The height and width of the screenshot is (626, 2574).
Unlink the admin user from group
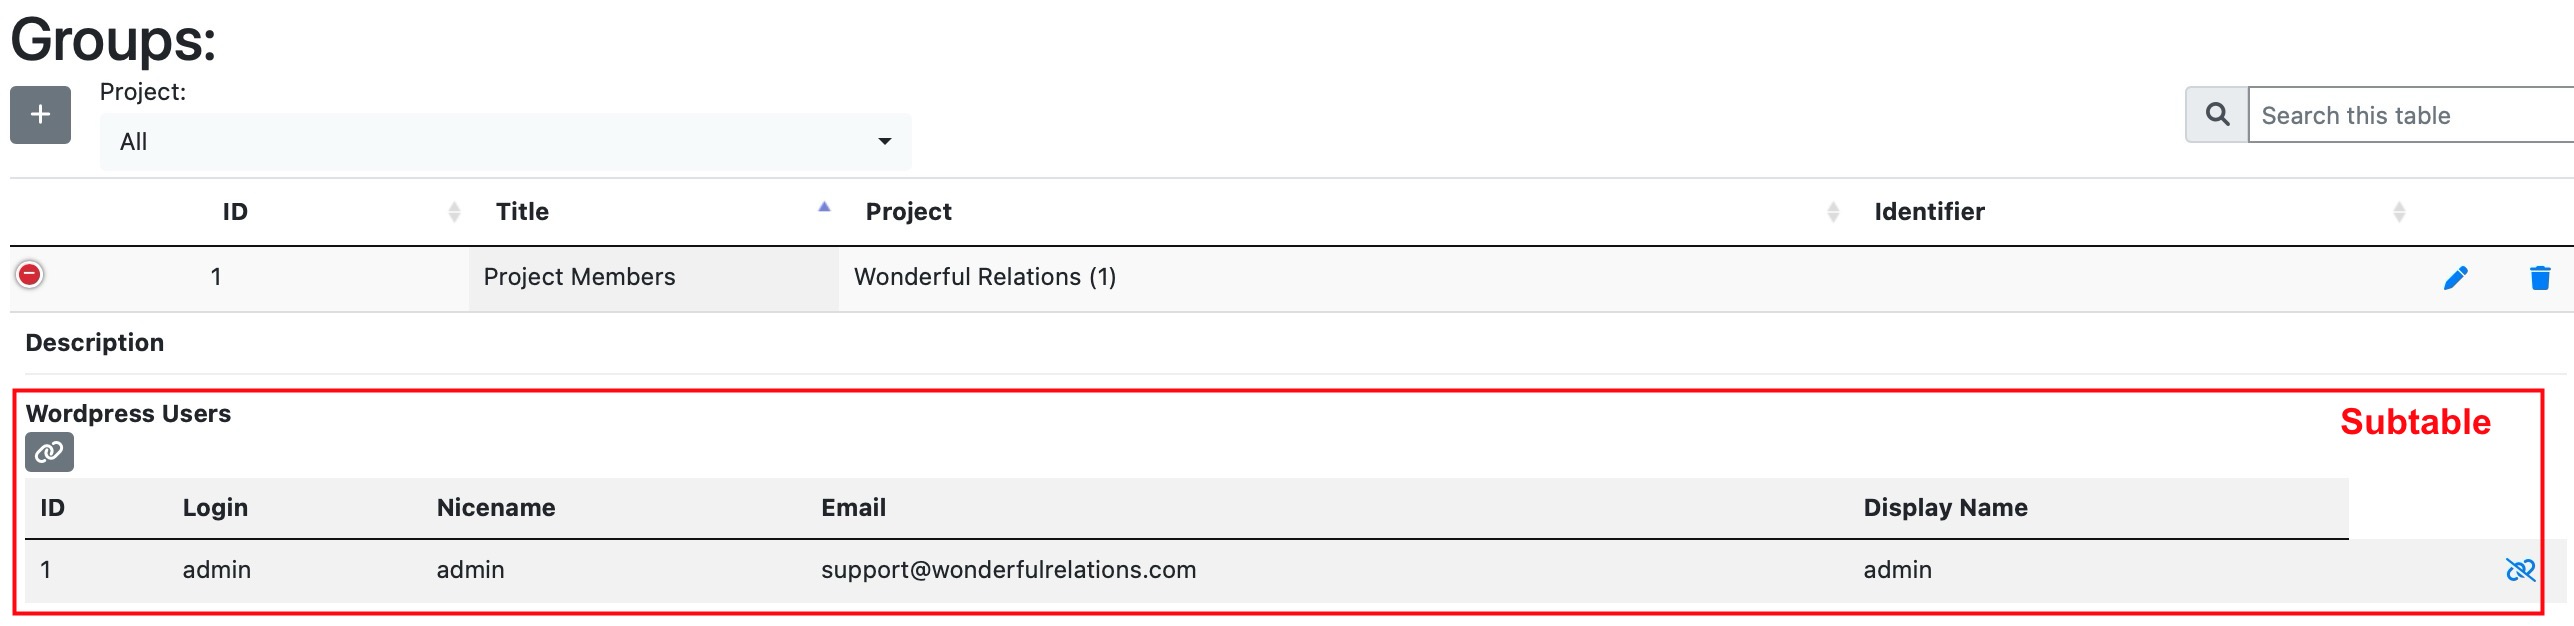[x=2520, y=570]
